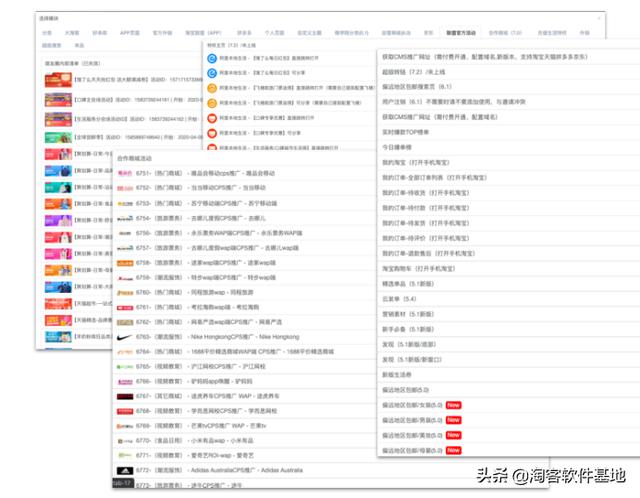Open the red hongbao banner thumbnail at list top

tap(58, 80)
